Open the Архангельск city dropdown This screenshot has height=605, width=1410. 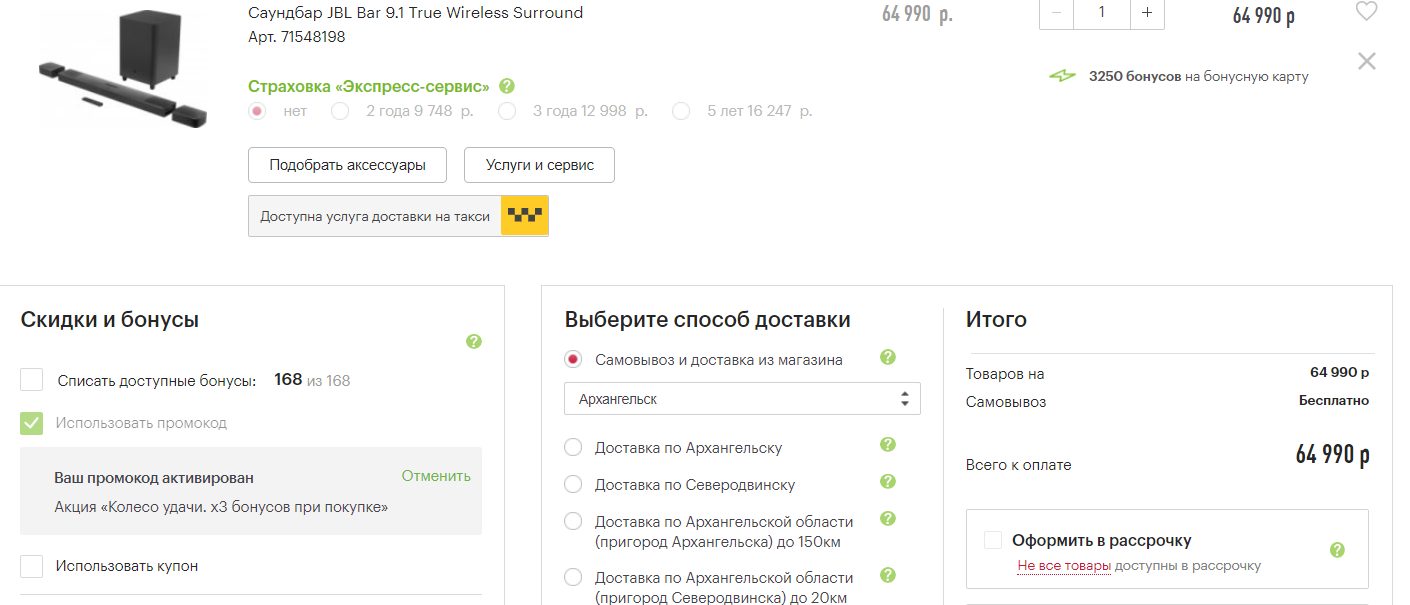[x=742, y=399]
